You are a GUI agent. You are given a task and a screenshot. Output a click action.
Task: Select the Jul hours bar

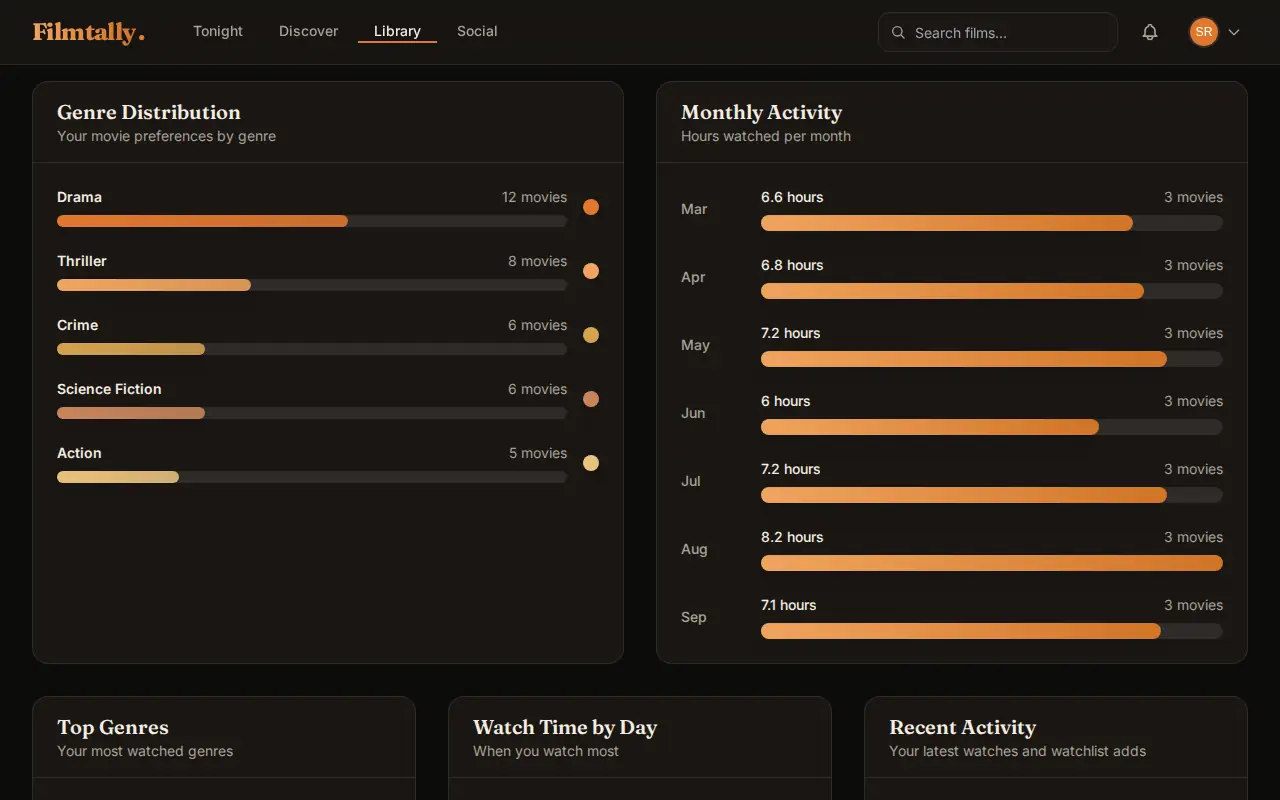[992, 495]
